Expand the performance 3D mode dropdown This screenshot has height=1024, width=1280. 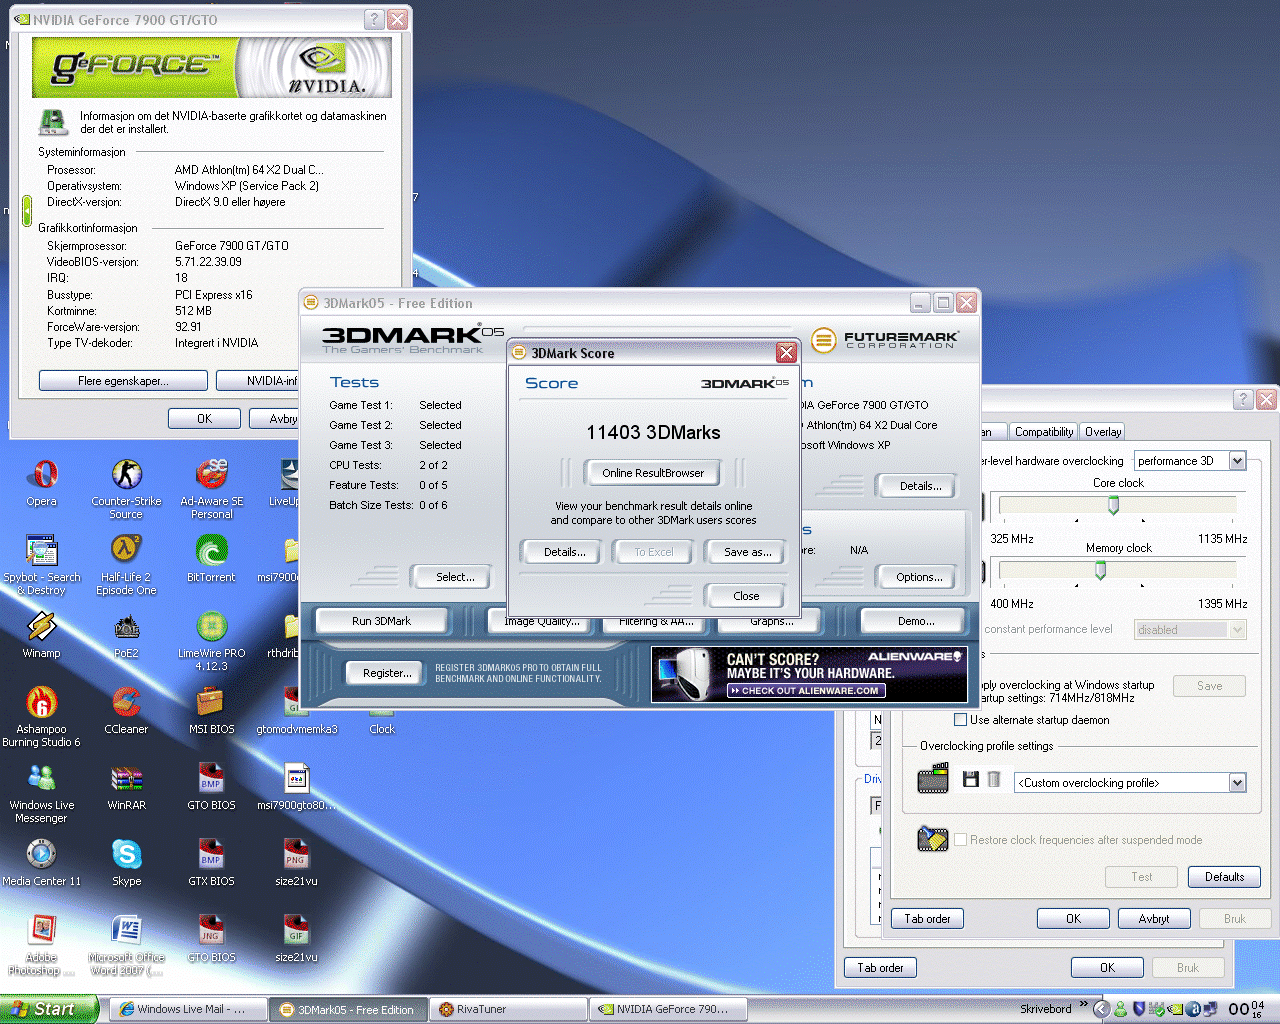click(1237, 461)
